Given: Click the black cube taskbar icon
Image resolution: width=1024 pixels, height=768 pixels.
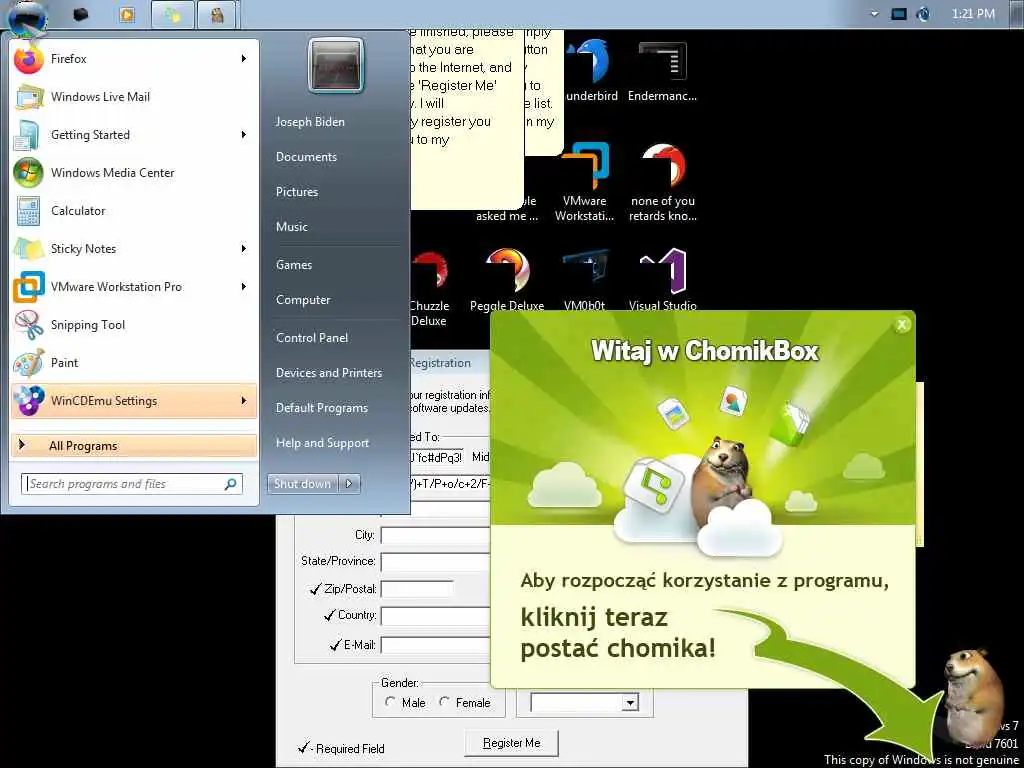Looking at the screenshot, I should pyautogui.click(x=81, y=14).
